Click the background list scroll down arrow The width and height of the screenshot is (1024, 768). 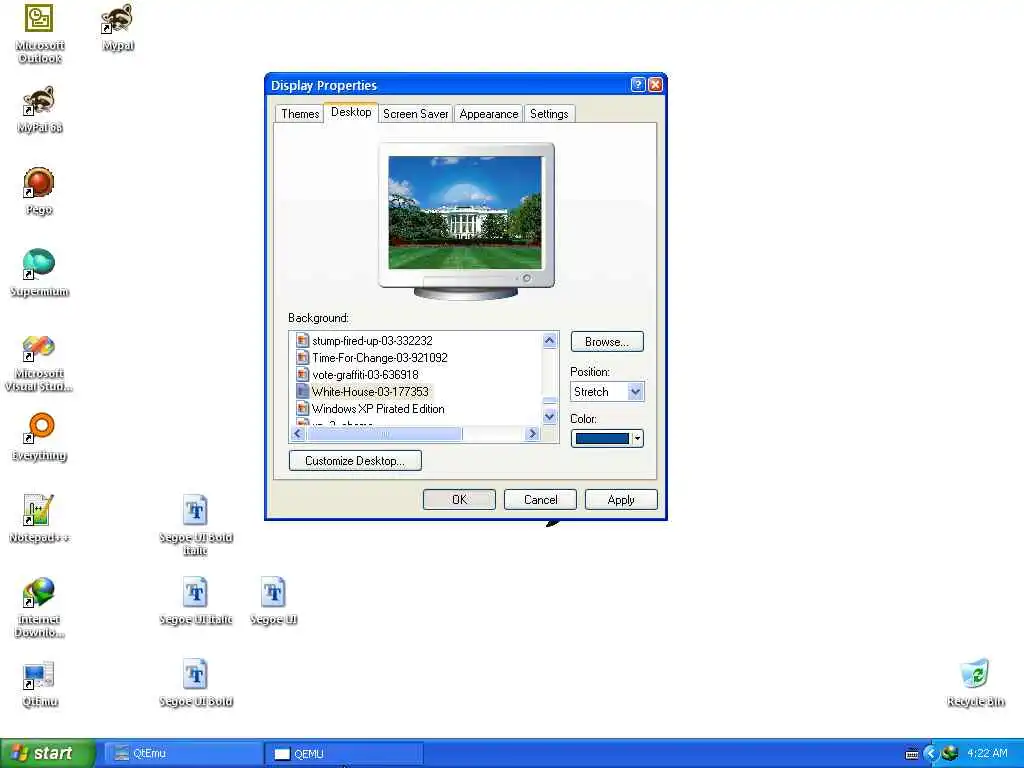point(550,416)
